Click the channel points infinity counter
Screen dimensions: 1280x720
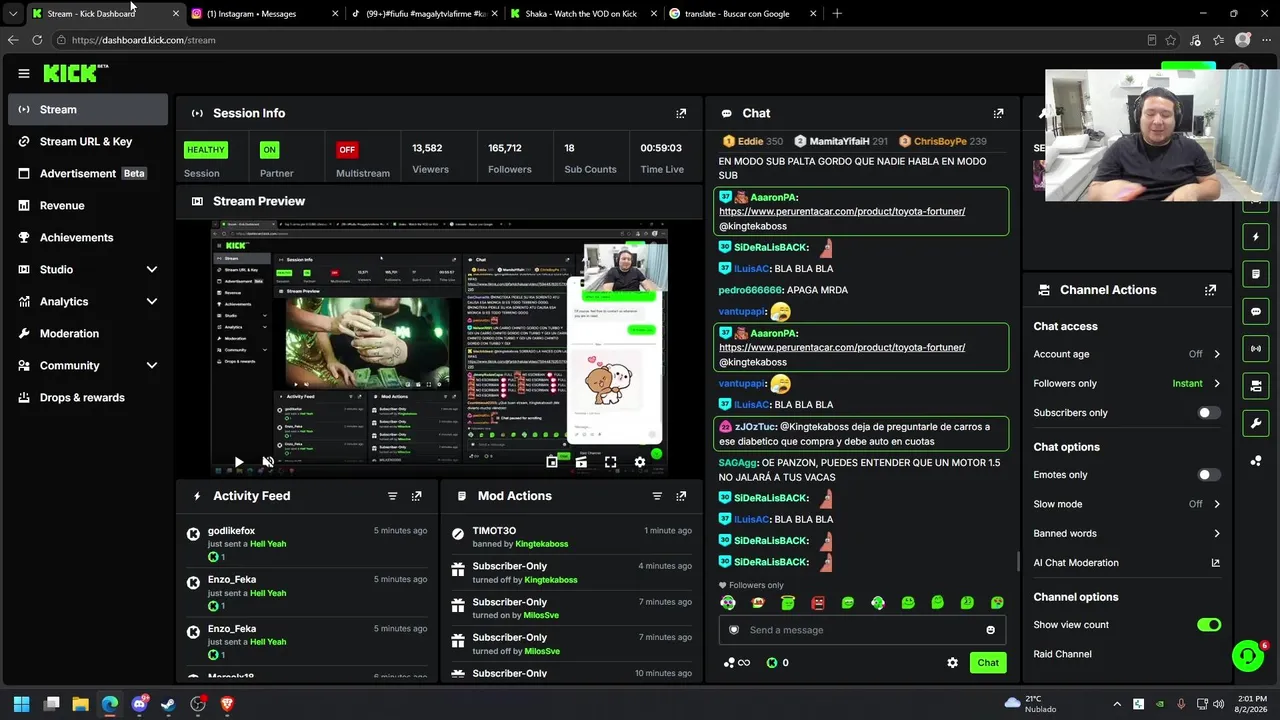point(736,663)
